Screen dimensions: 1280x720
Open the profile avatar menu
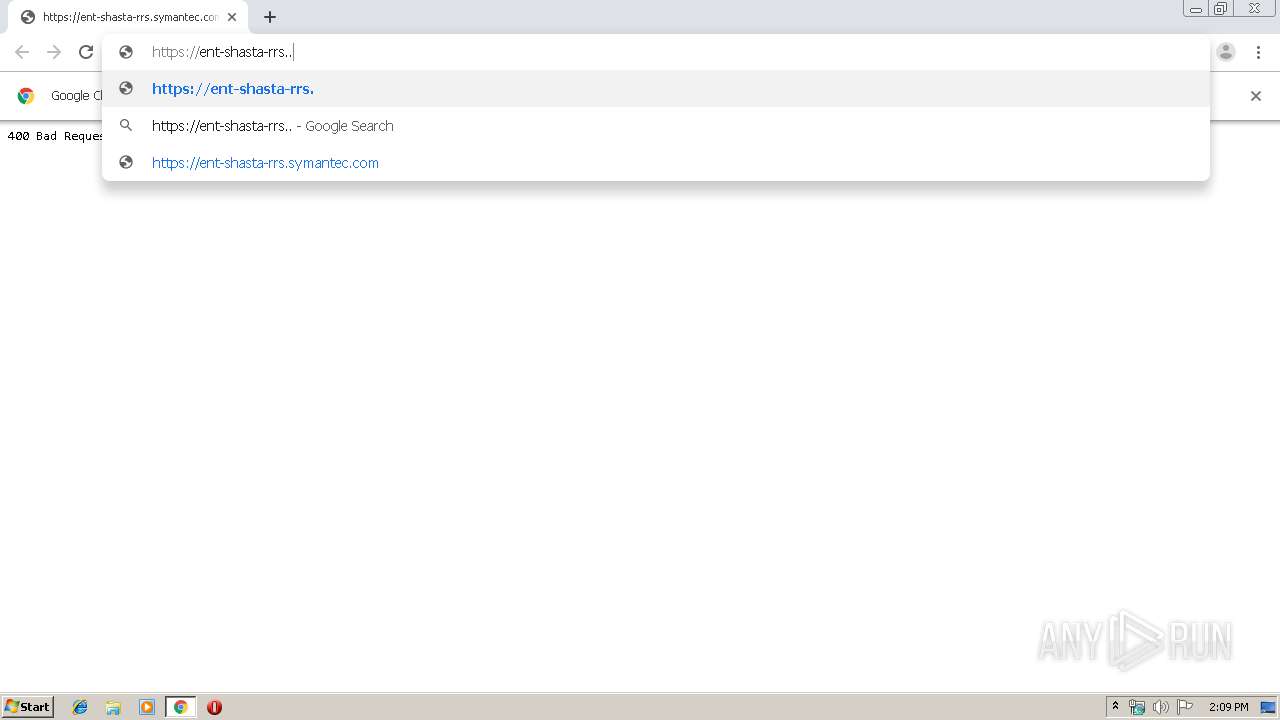tap(1226, 52)
